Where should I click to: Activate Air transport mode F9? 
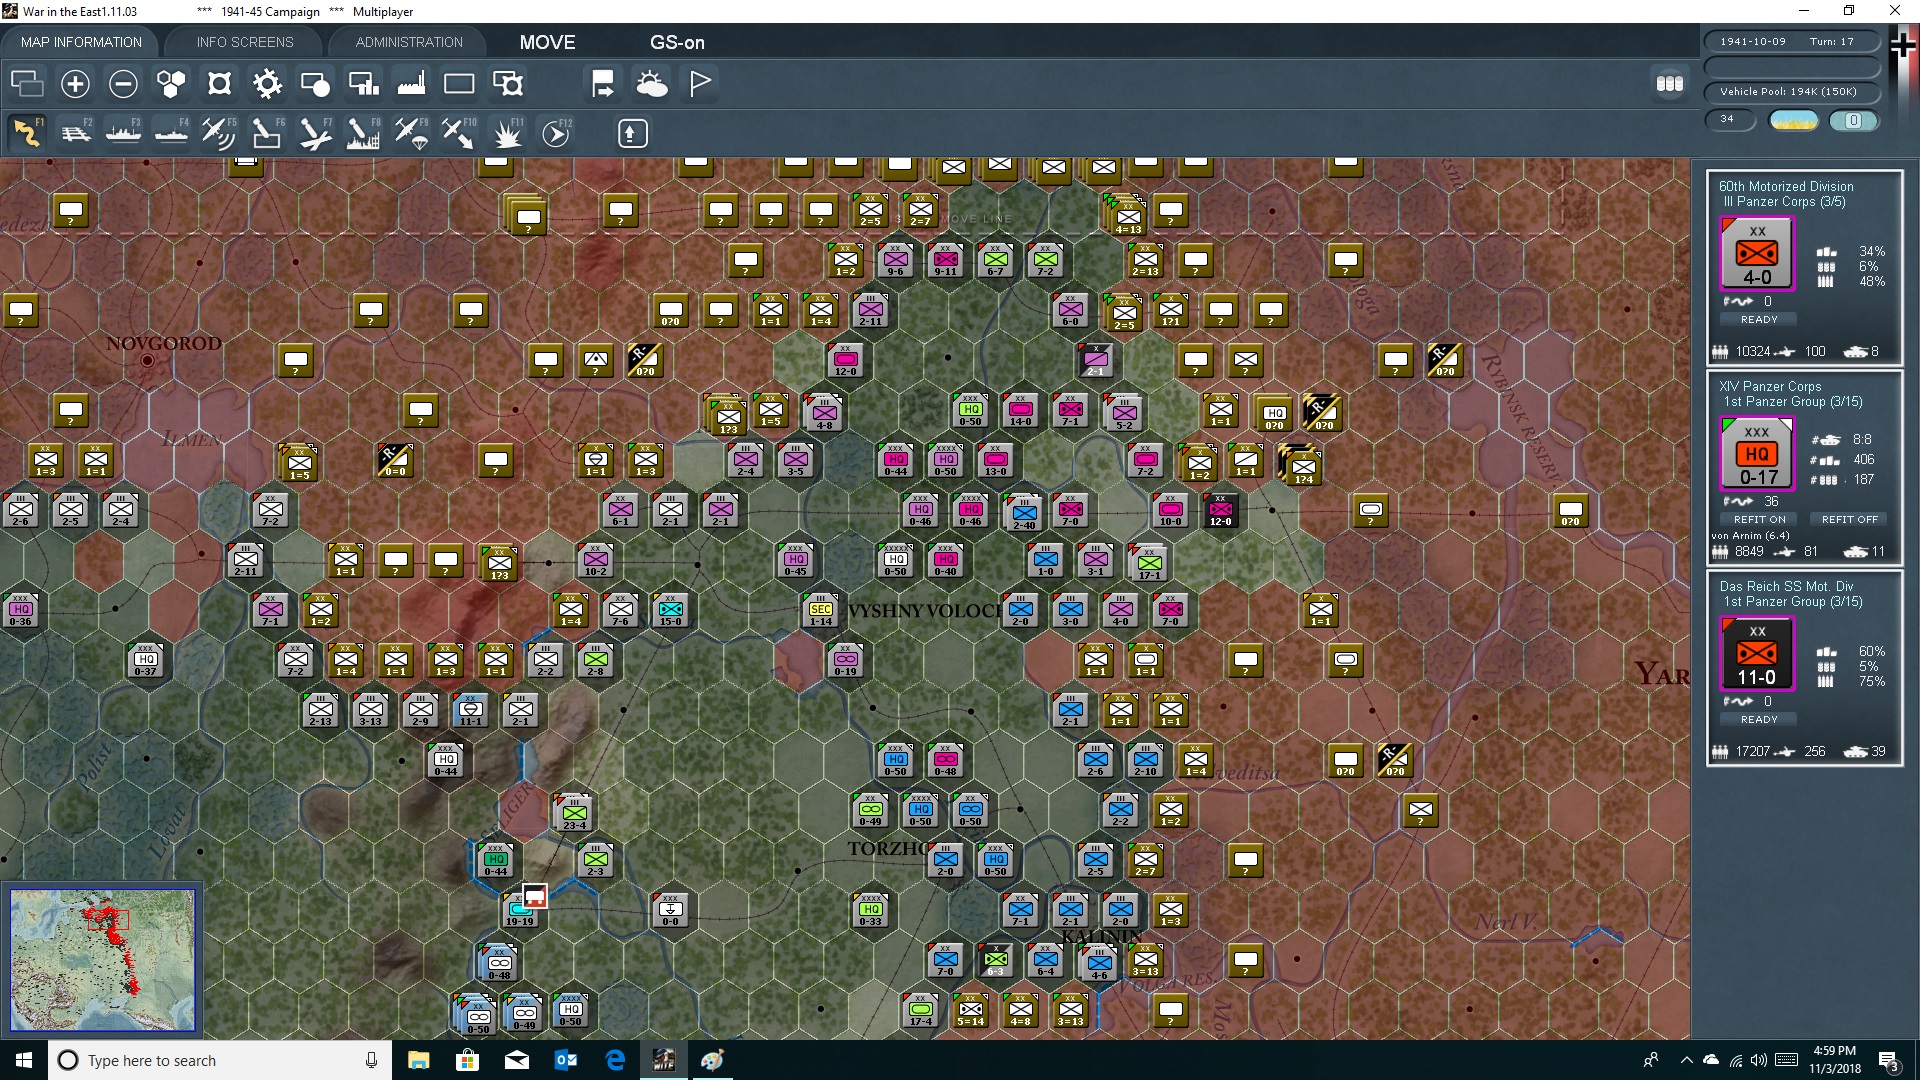[411, 133]
